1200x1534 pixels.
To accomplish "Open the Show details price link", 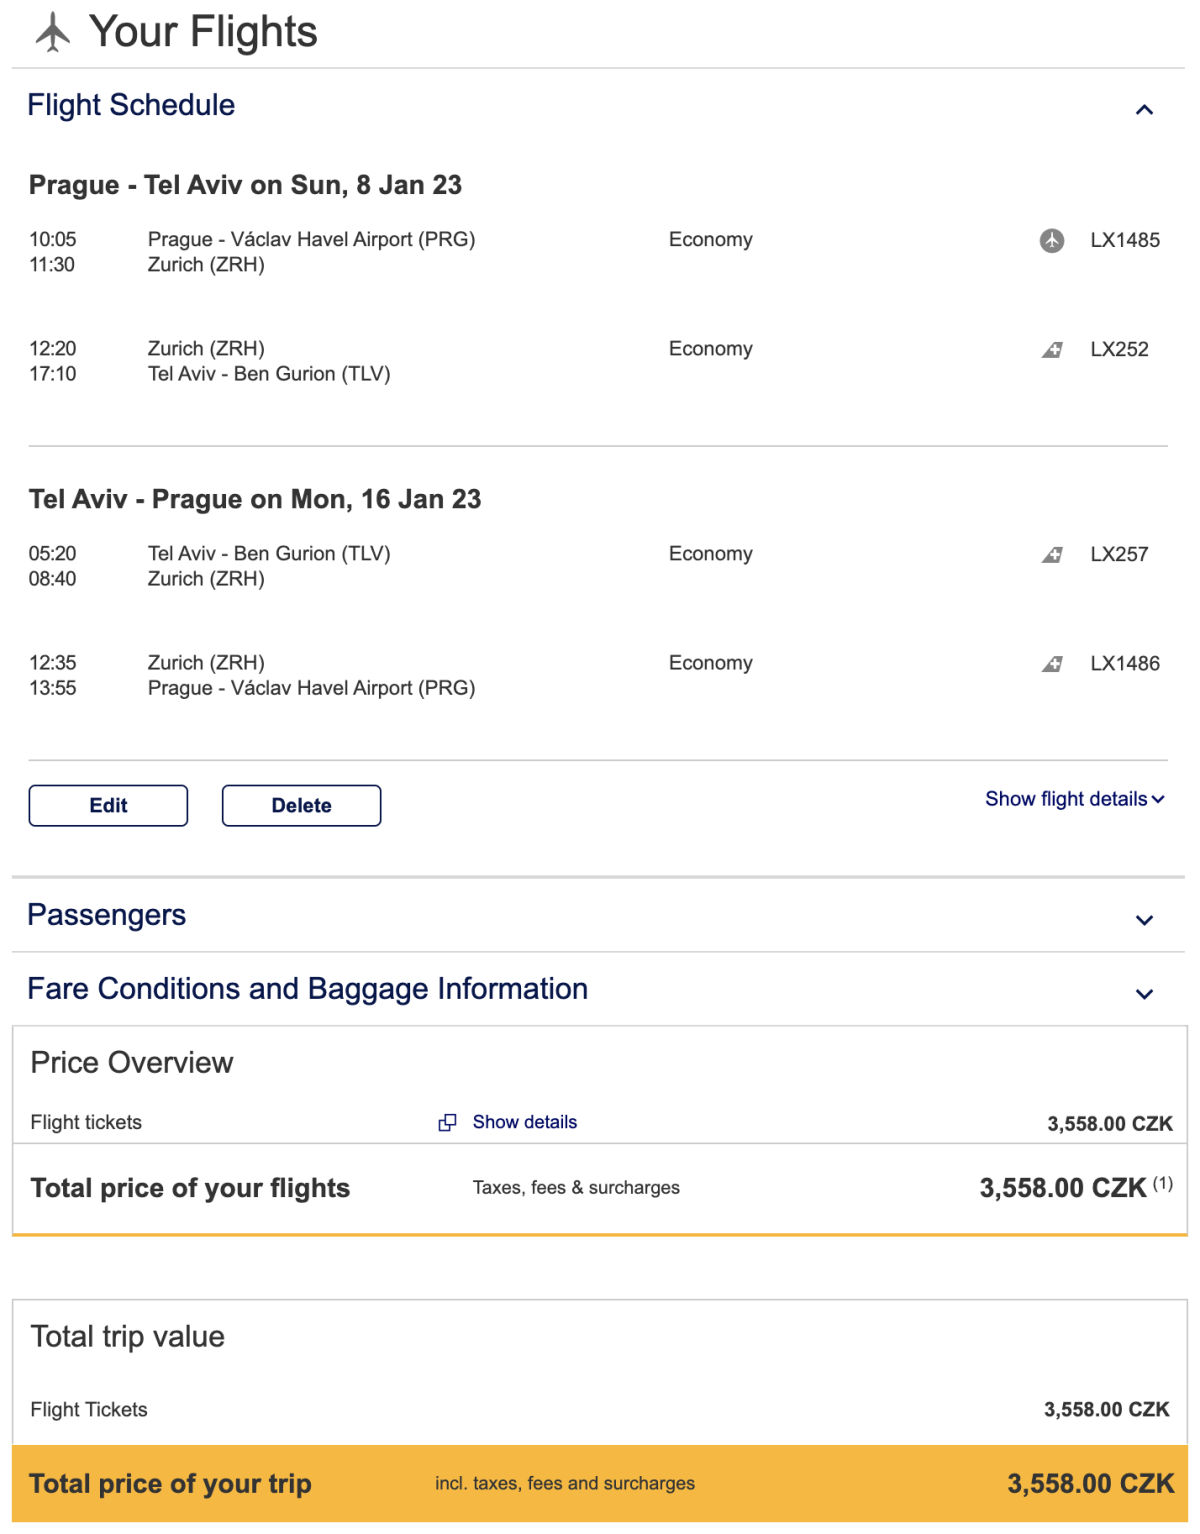I will point(525,1122).
